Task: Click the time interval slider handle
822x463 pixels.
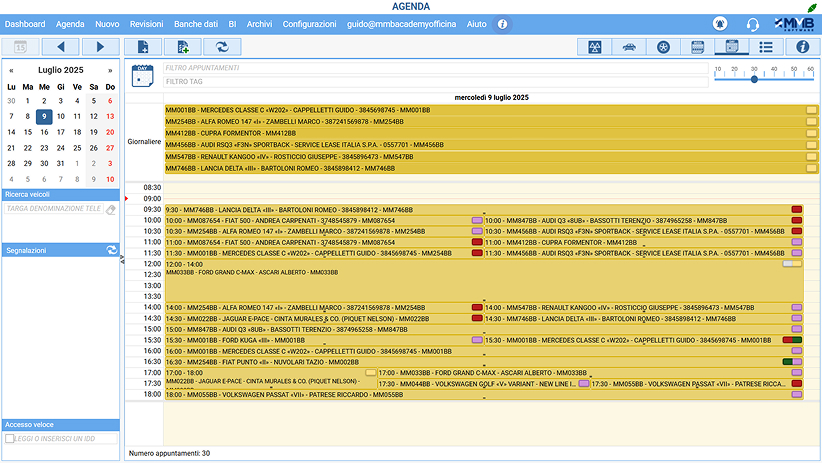Action: coord(754,79)
